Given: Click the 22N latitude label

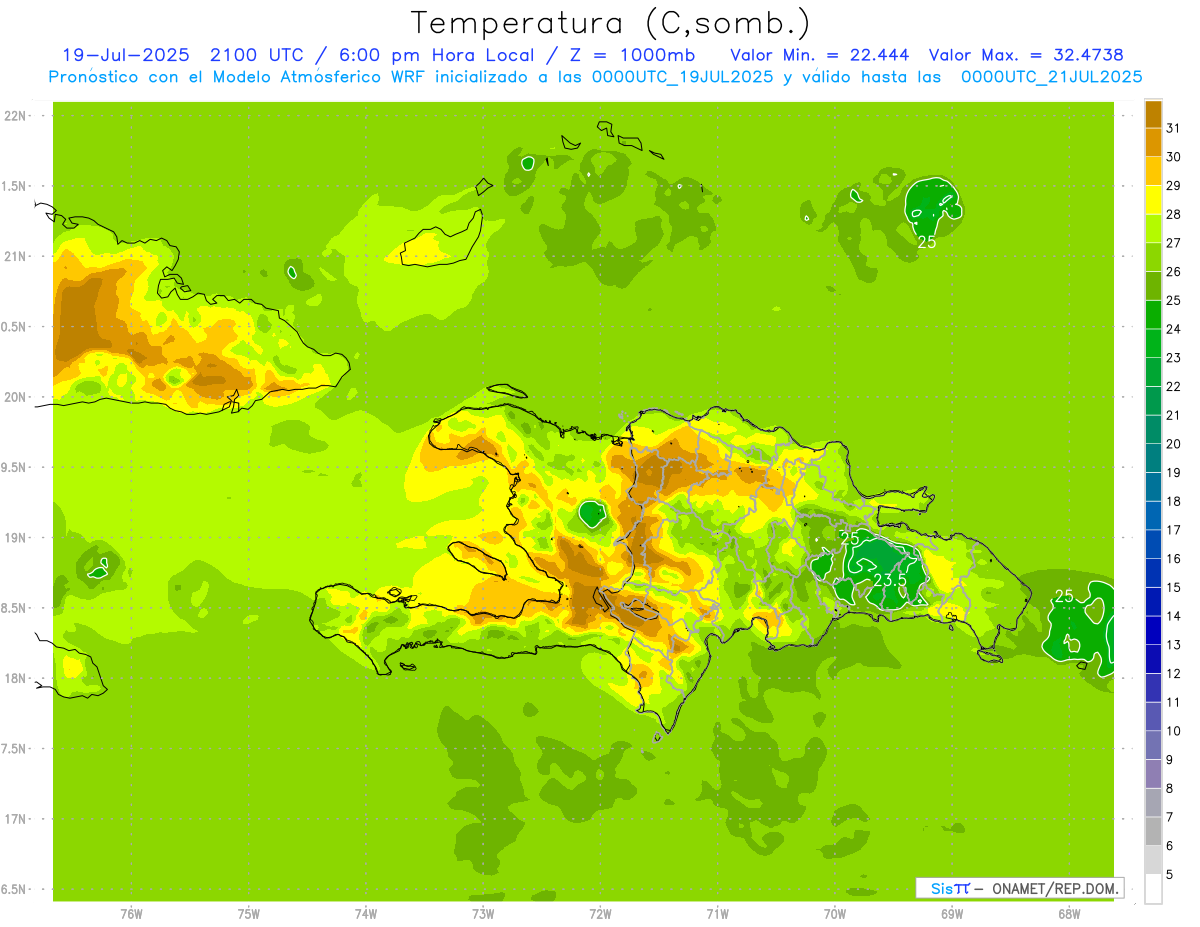Looking at the screenshot, I should coord(17,116).
